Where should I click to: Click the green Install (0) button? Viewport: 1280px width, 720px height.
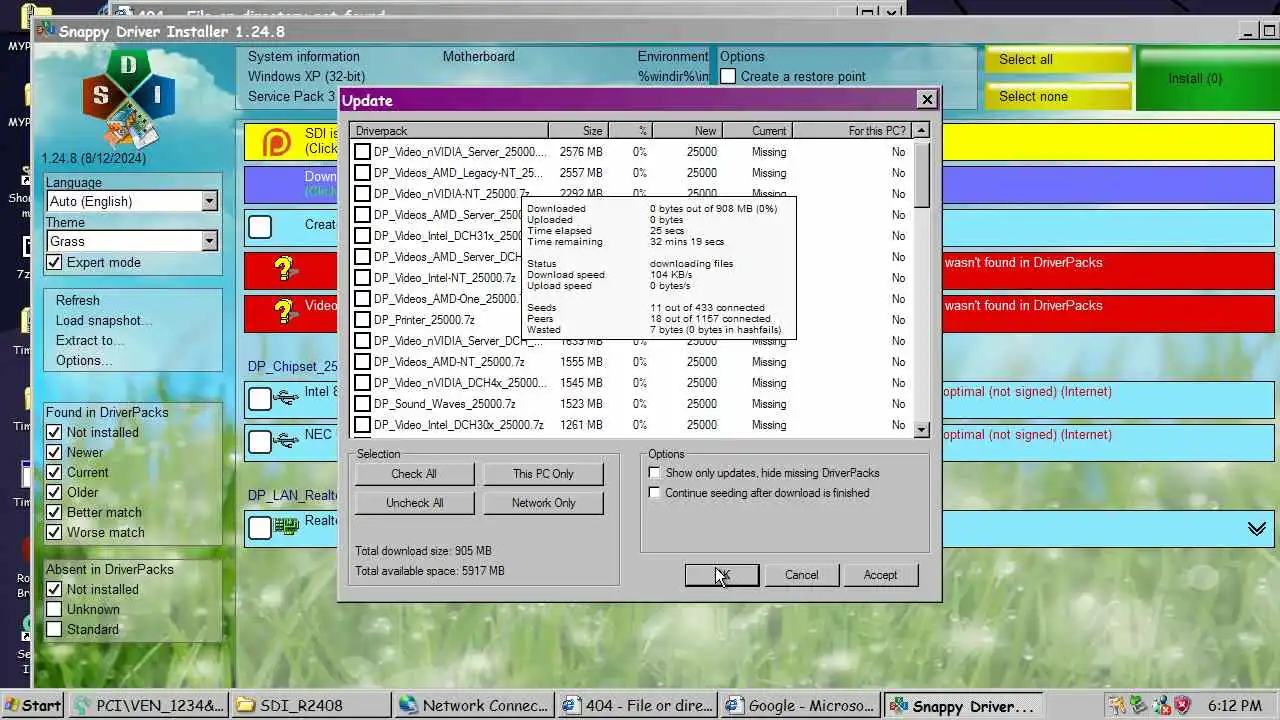tap(1208, 78)
